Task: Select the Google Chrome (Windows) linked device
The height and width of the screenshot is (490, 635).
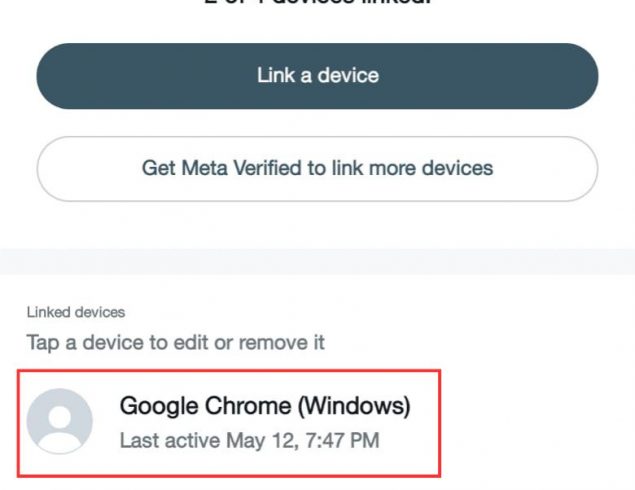Action: 229,423
